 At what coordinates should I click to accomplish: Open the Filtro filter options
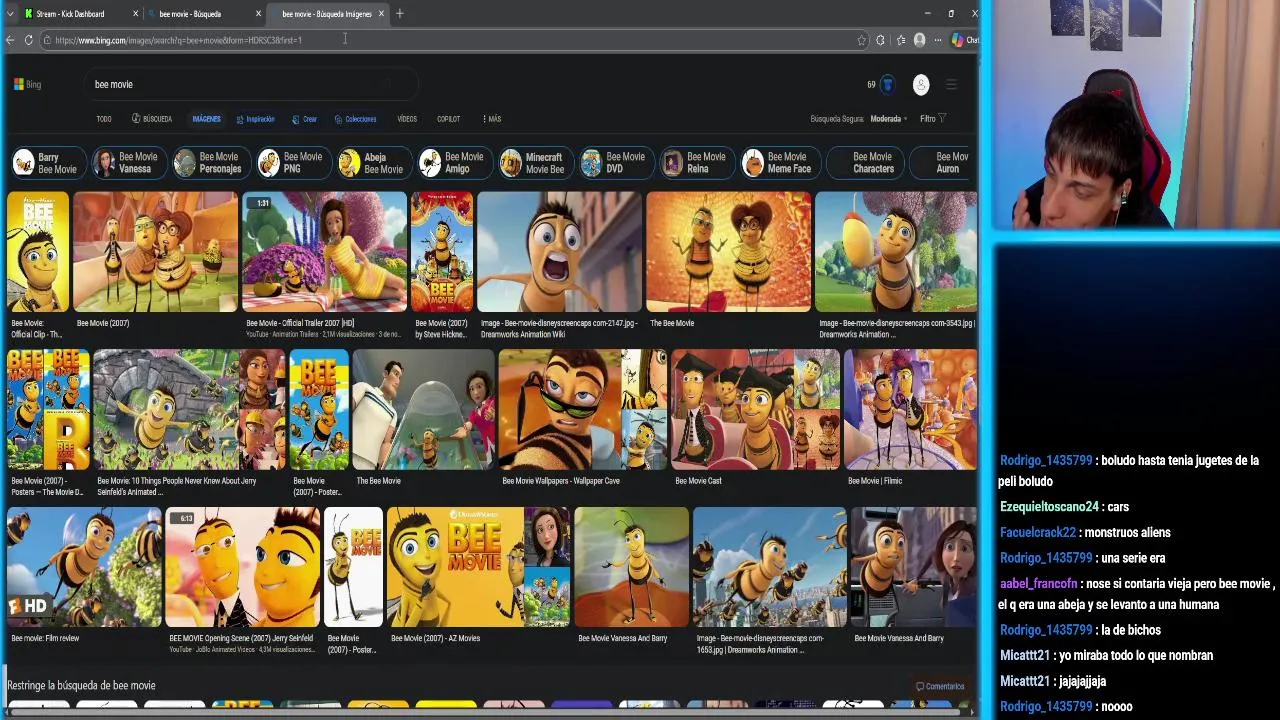(x=932, y=119)
